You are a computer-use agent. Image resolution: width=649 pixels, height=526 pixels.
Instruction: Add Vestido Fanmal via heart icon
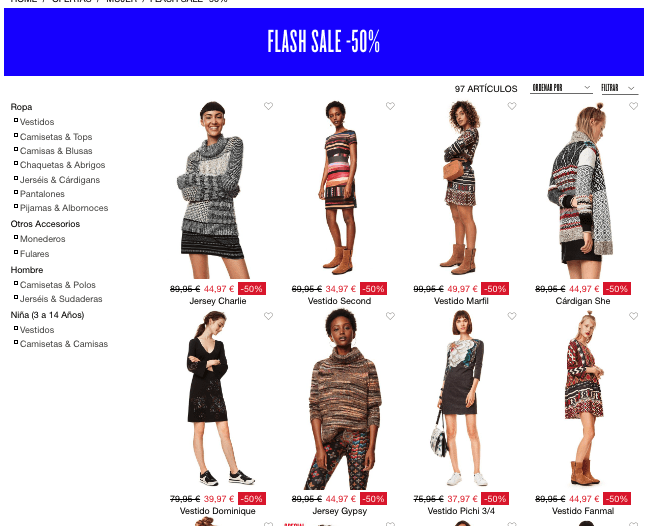click(633, 316)
